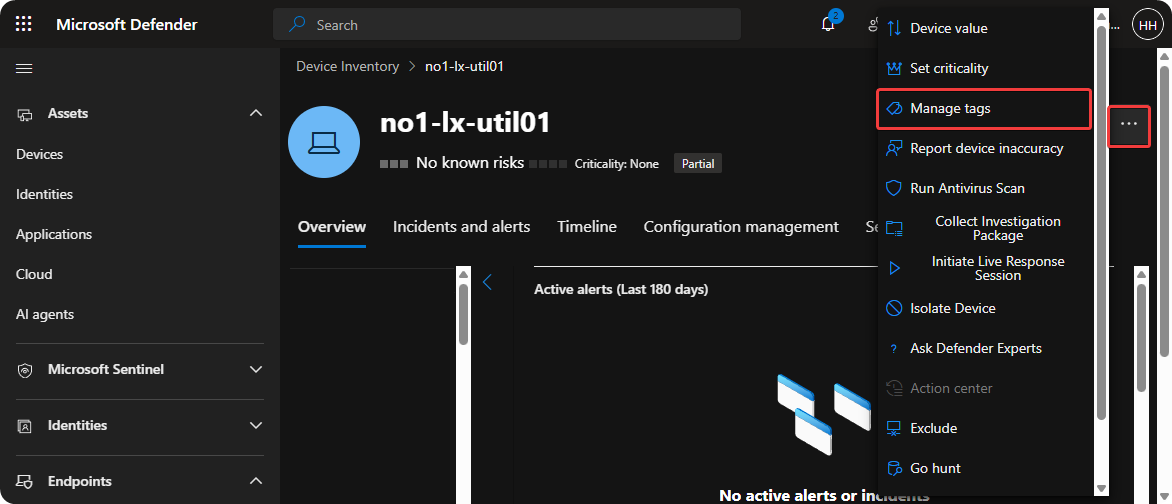Select Go hunt menu entry
The height and width of the screenshot is (504, 1172).
[935, 468]
